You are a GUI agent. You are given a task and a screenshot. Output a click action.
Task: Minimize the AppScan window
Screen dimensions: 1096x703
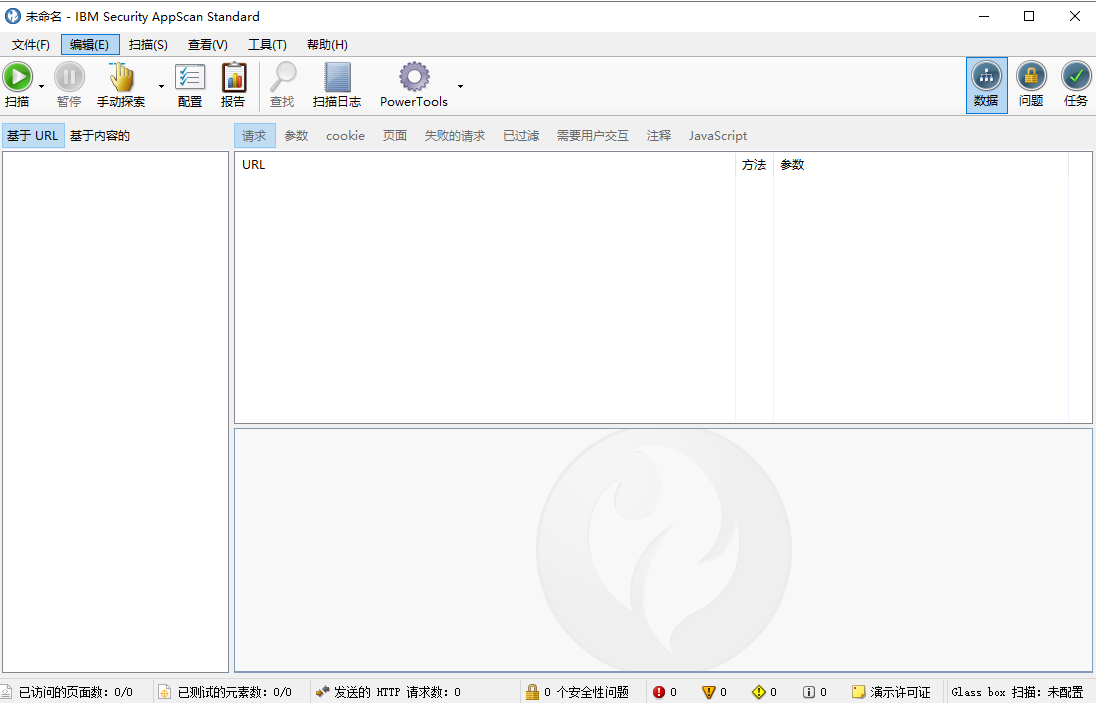click(983, 16)
